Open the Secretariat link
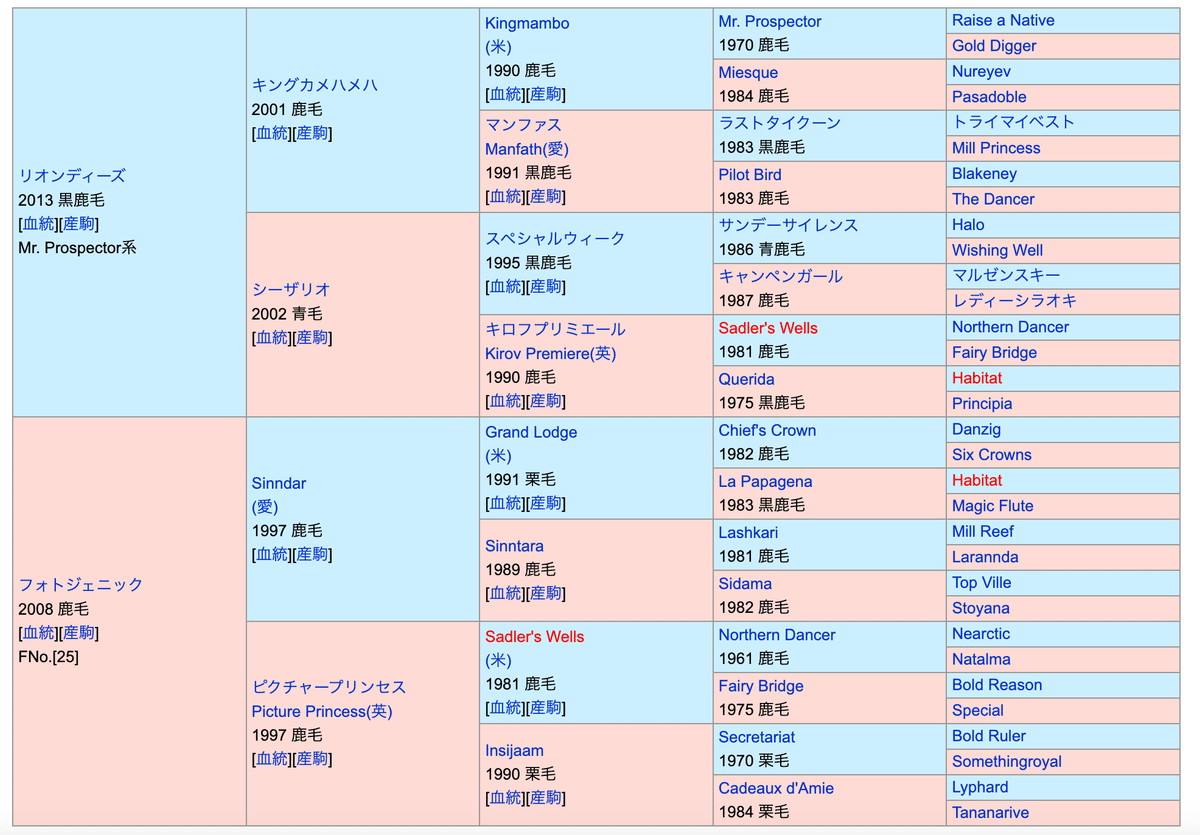1200x835 pixels. (x=756, y=736)
